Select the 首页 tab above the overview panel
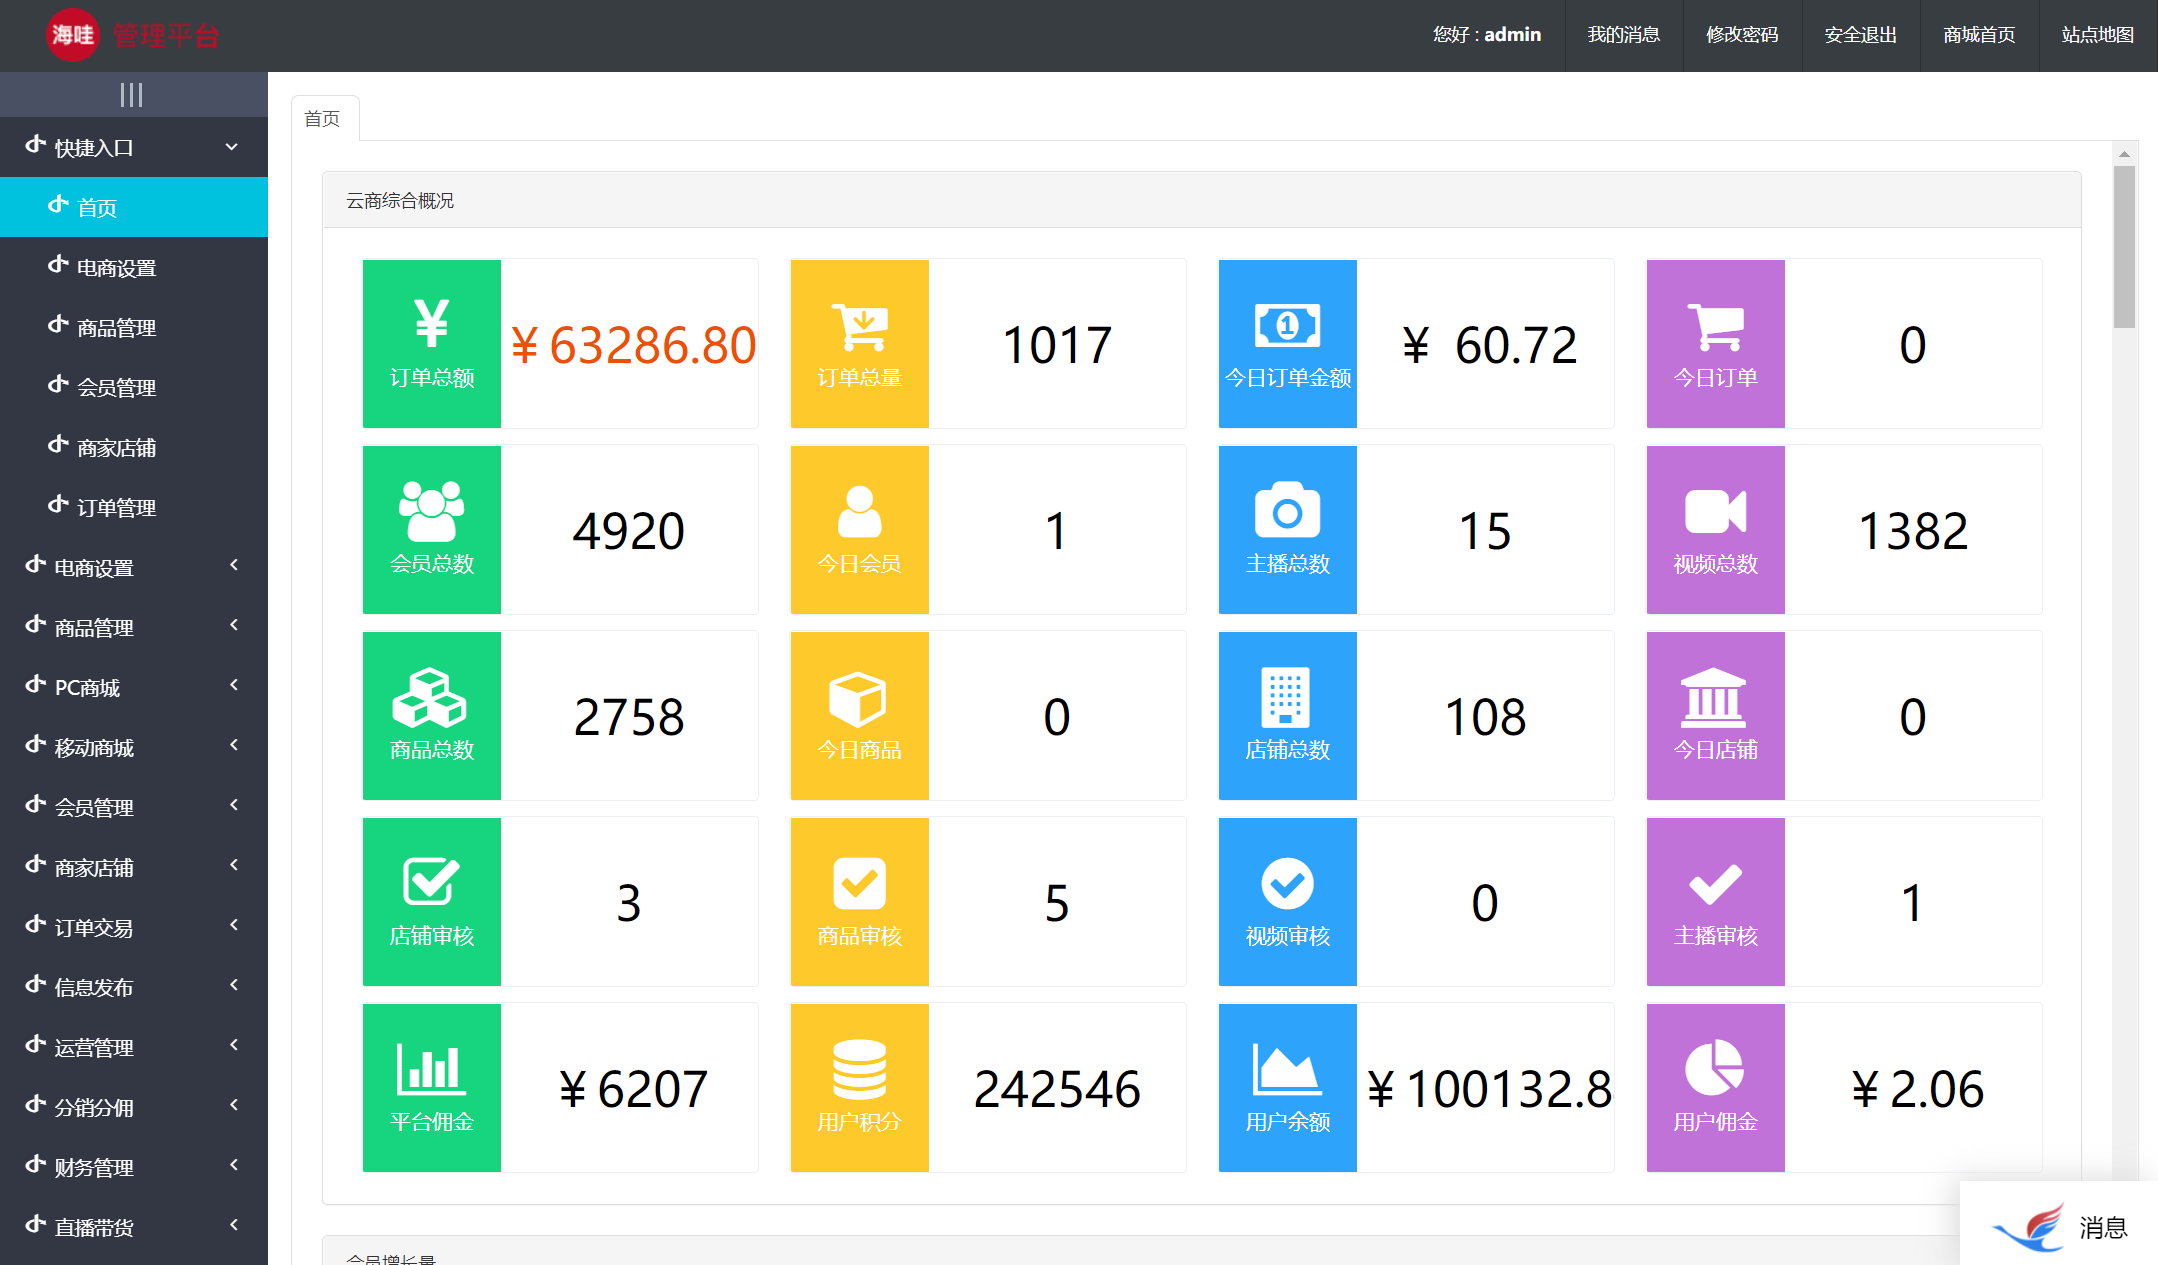Screen dimensions: 2158x1265 (322, 119)
